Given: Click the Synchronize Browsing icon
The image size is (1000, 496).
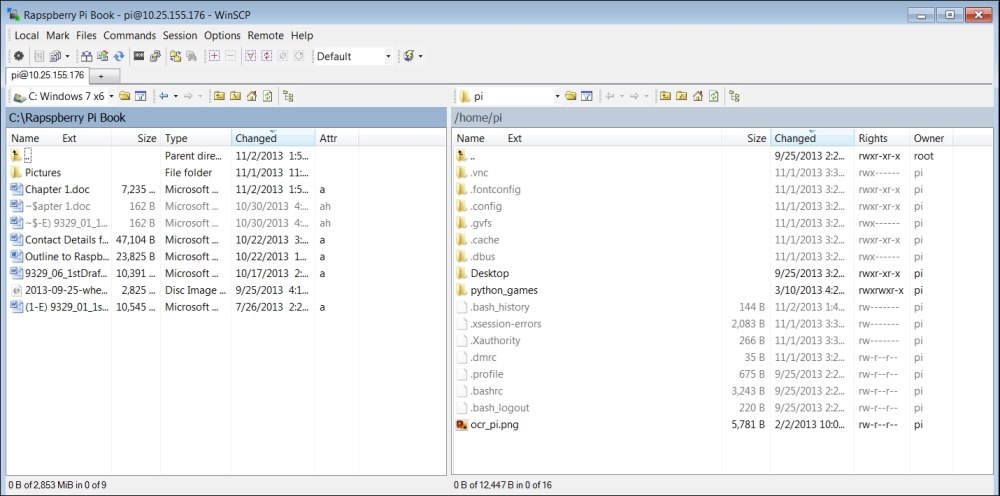Looking at the screenshot, I should (175, 56).
